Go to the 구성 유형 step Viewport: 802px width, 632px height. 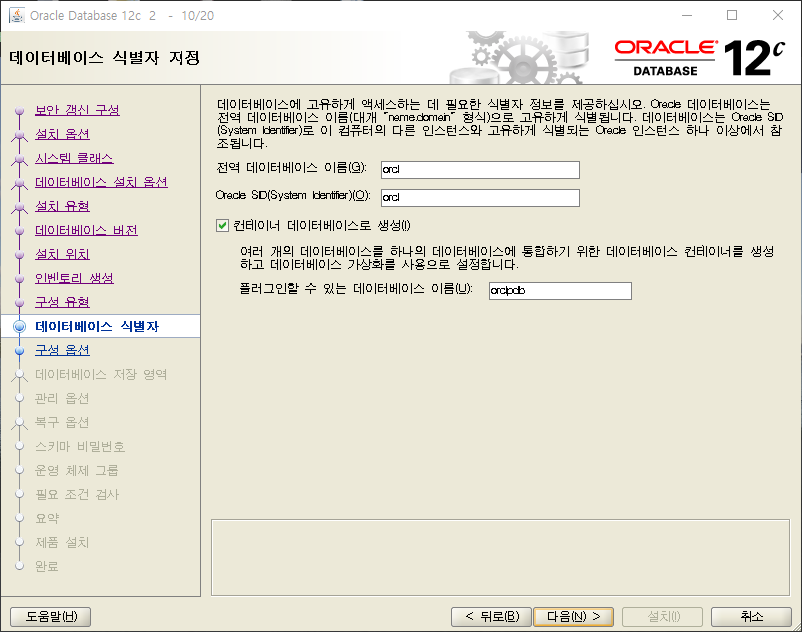[x=62, y=302]
